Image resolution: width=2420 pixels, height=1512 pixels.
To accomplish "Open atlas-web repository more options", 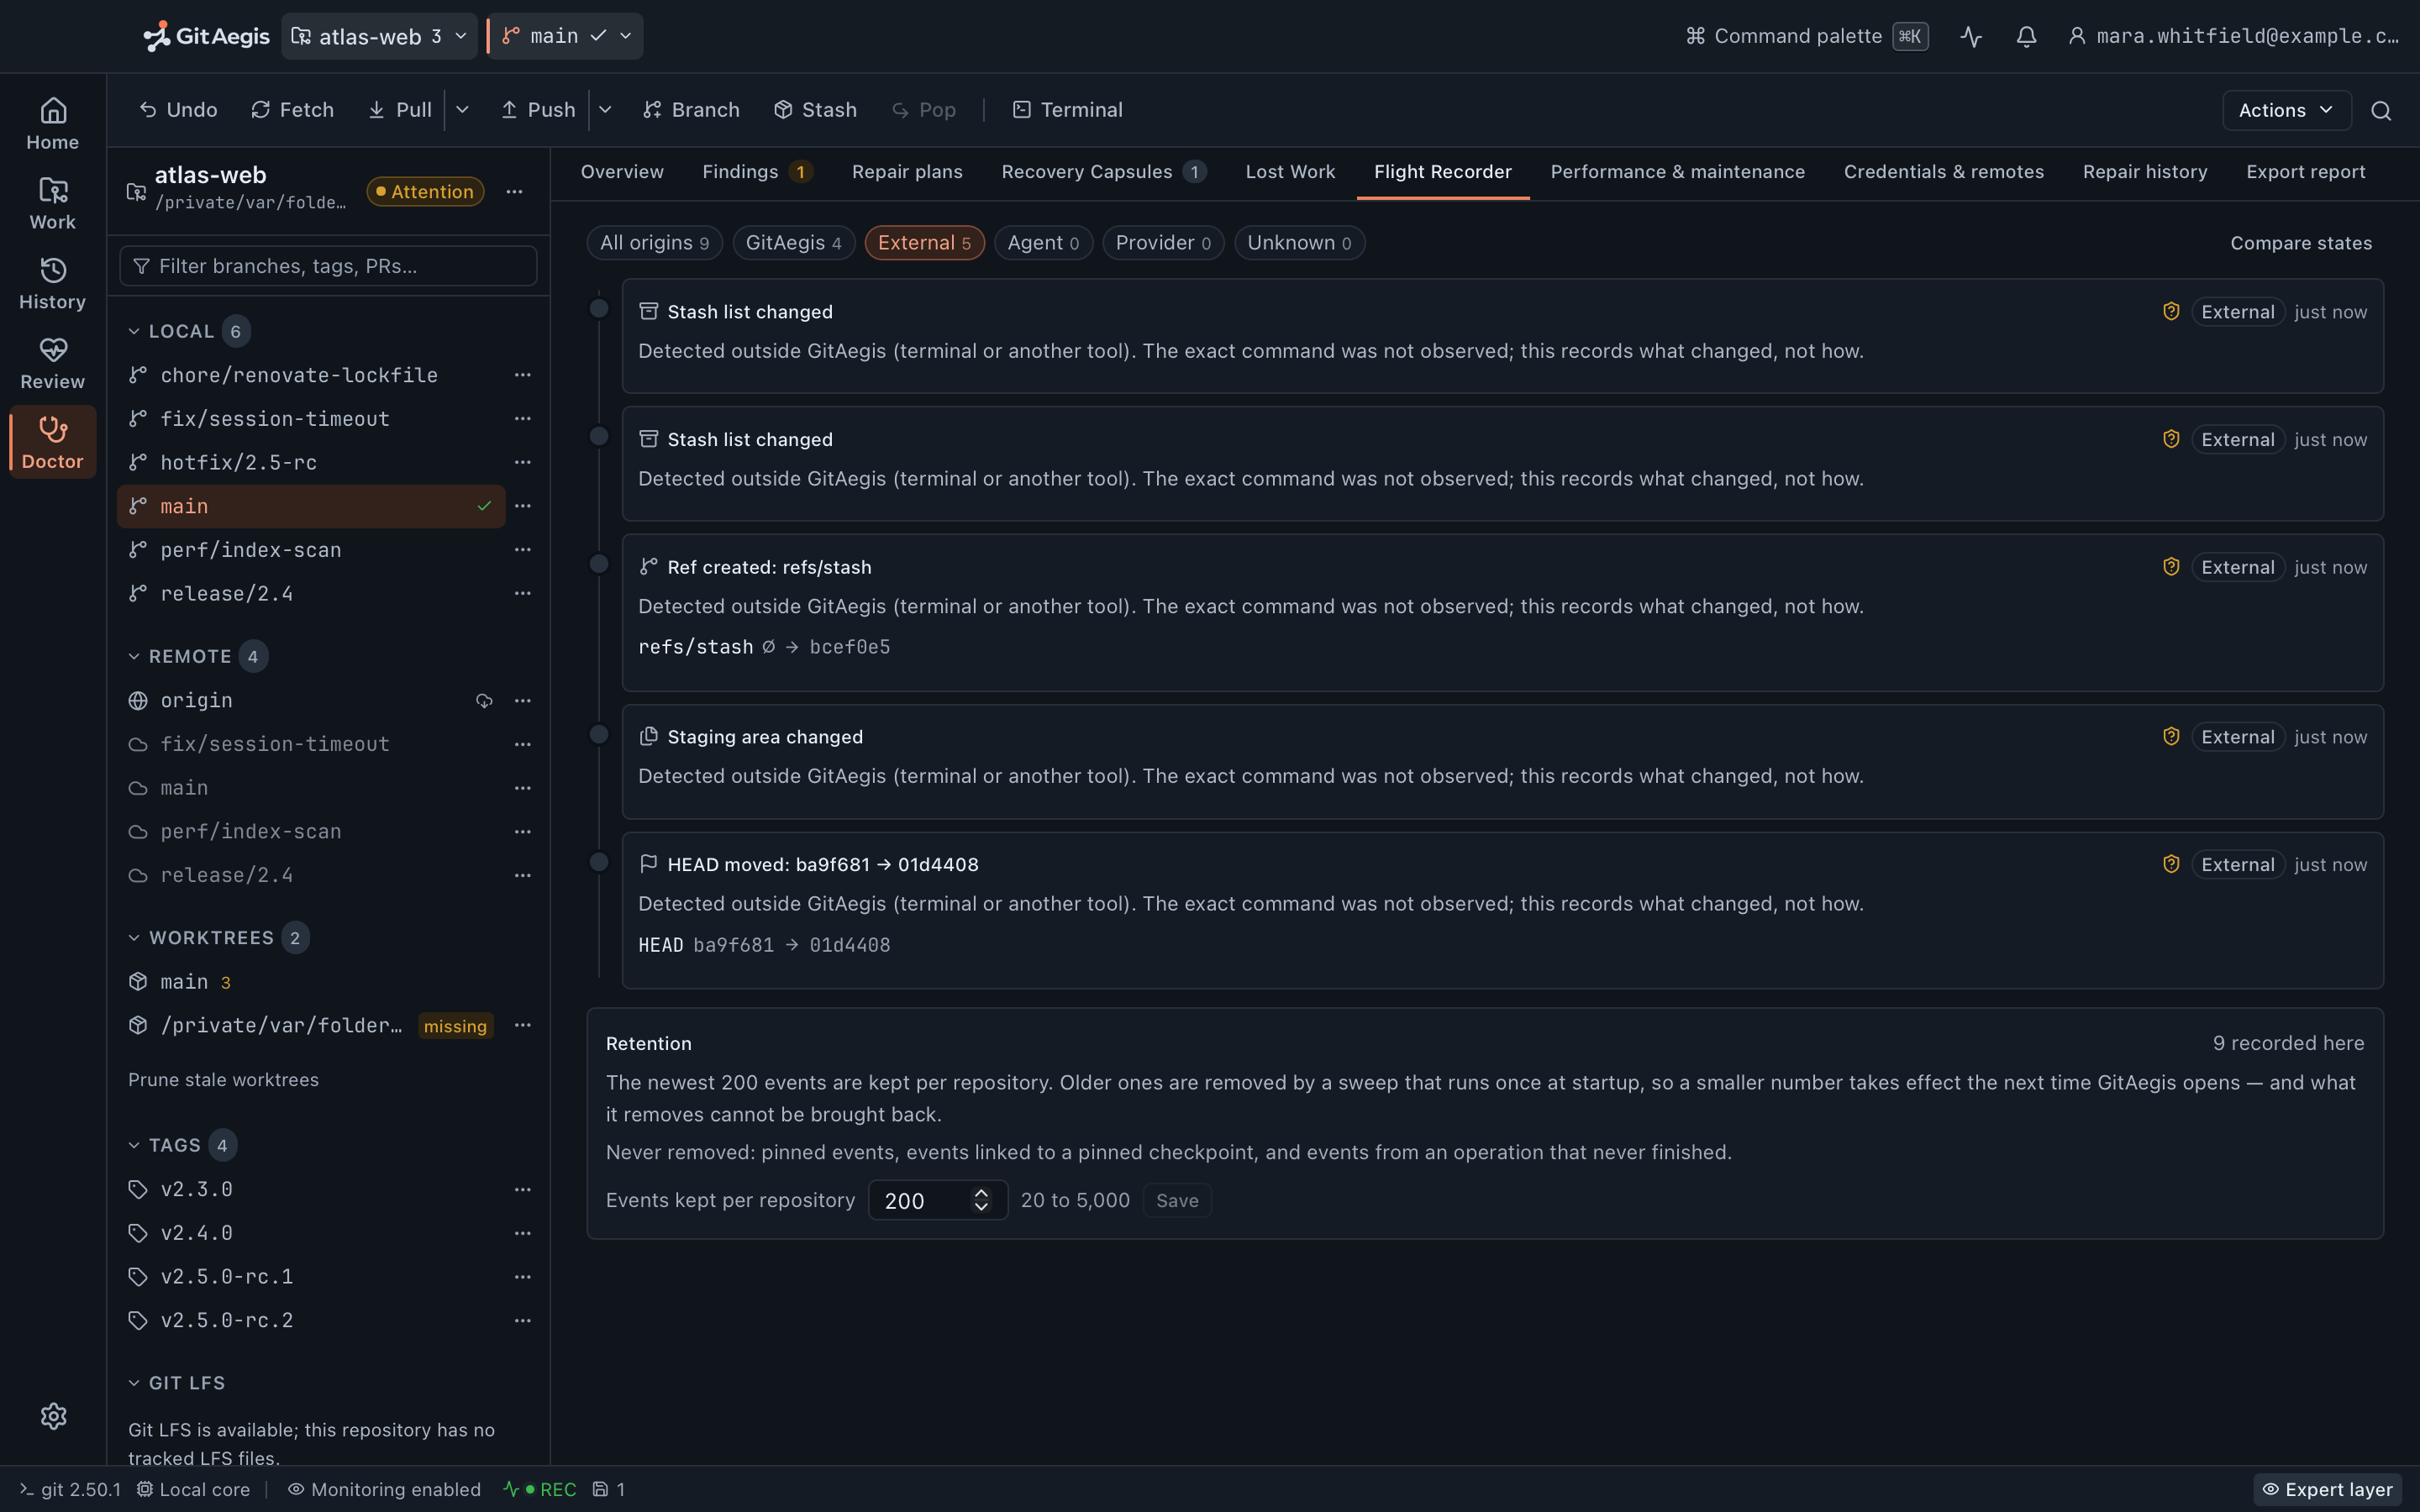I will point(514,192).
